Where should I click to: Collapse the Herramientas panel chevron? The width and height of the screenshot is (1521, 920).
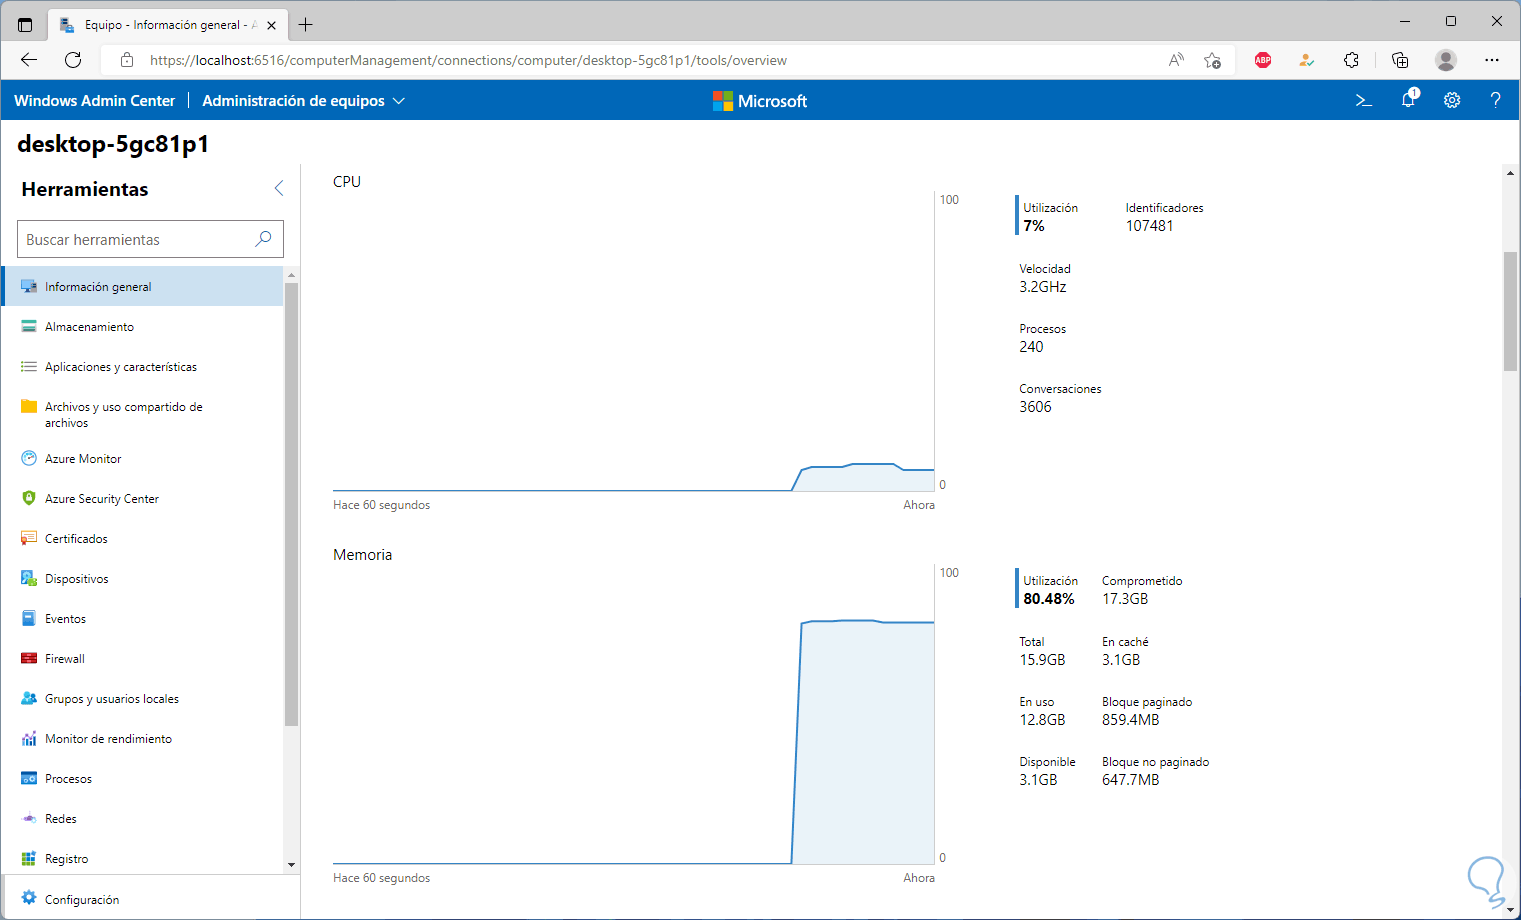[279, 188]
